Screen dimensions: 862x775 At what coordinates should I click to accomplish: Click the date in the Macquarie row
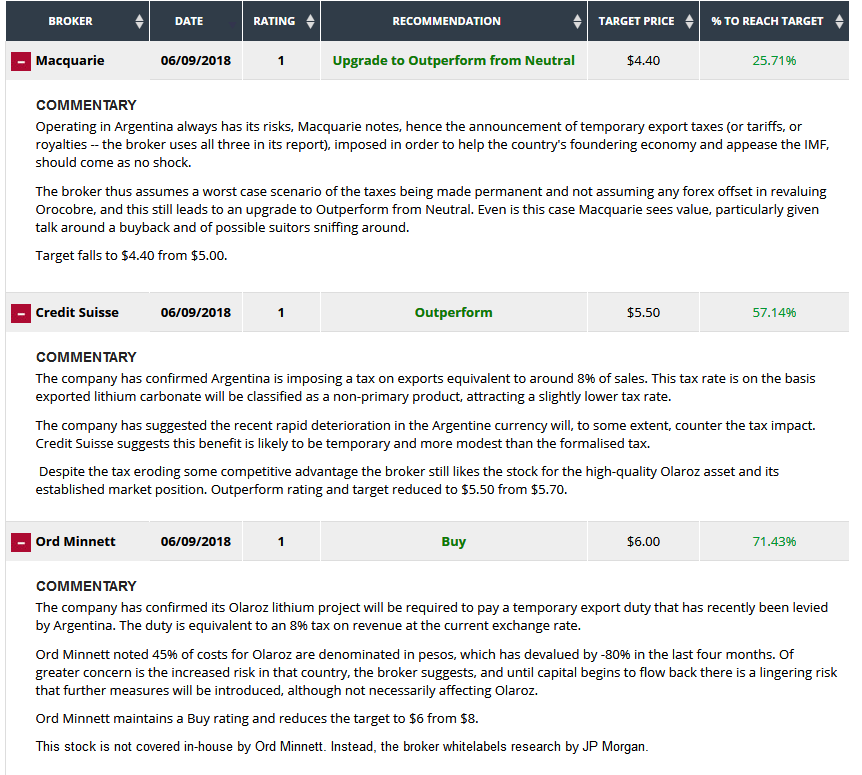[x=196, y=60]
